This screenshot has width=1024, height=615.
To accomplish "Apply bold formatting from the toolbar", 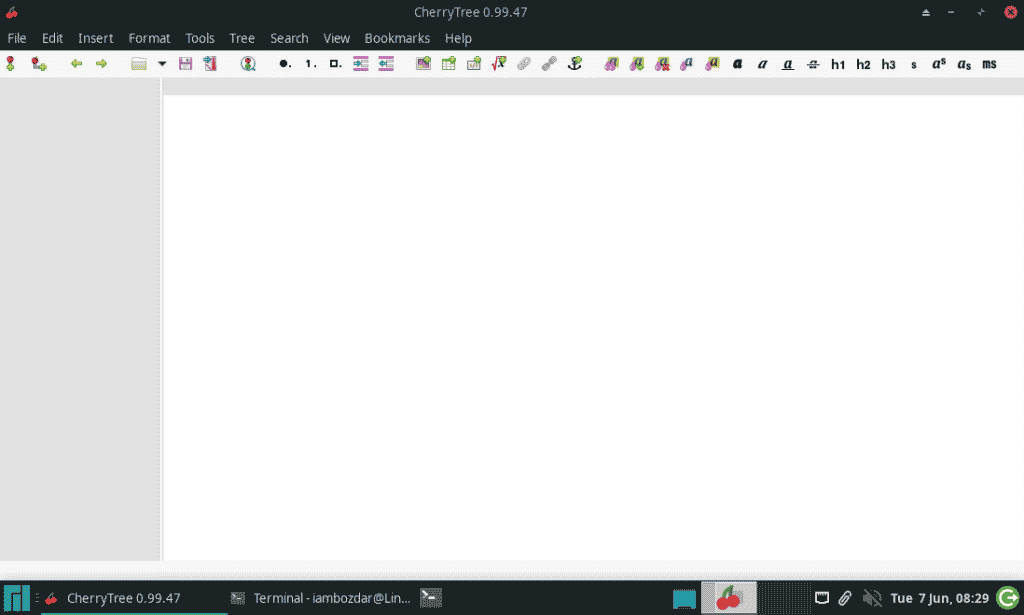I will tap(737, 63).
